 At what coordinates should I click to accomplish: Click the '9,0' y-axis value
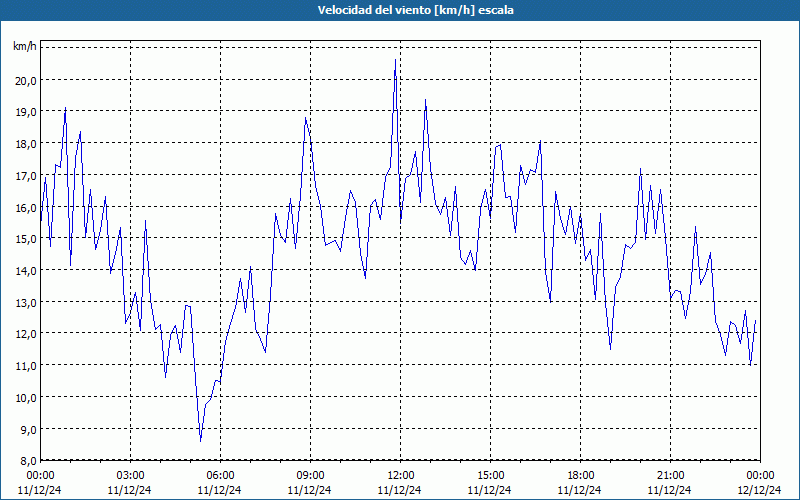(30, 429)
